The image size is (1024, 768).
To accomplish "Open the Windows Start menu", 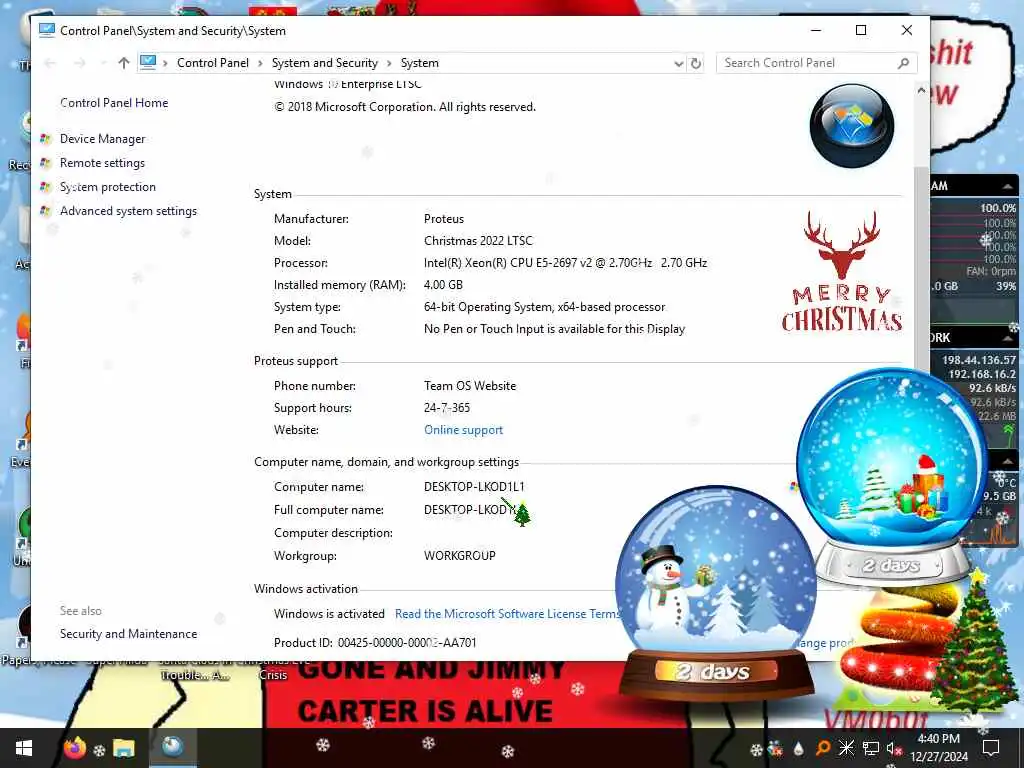I will point(24,748).
